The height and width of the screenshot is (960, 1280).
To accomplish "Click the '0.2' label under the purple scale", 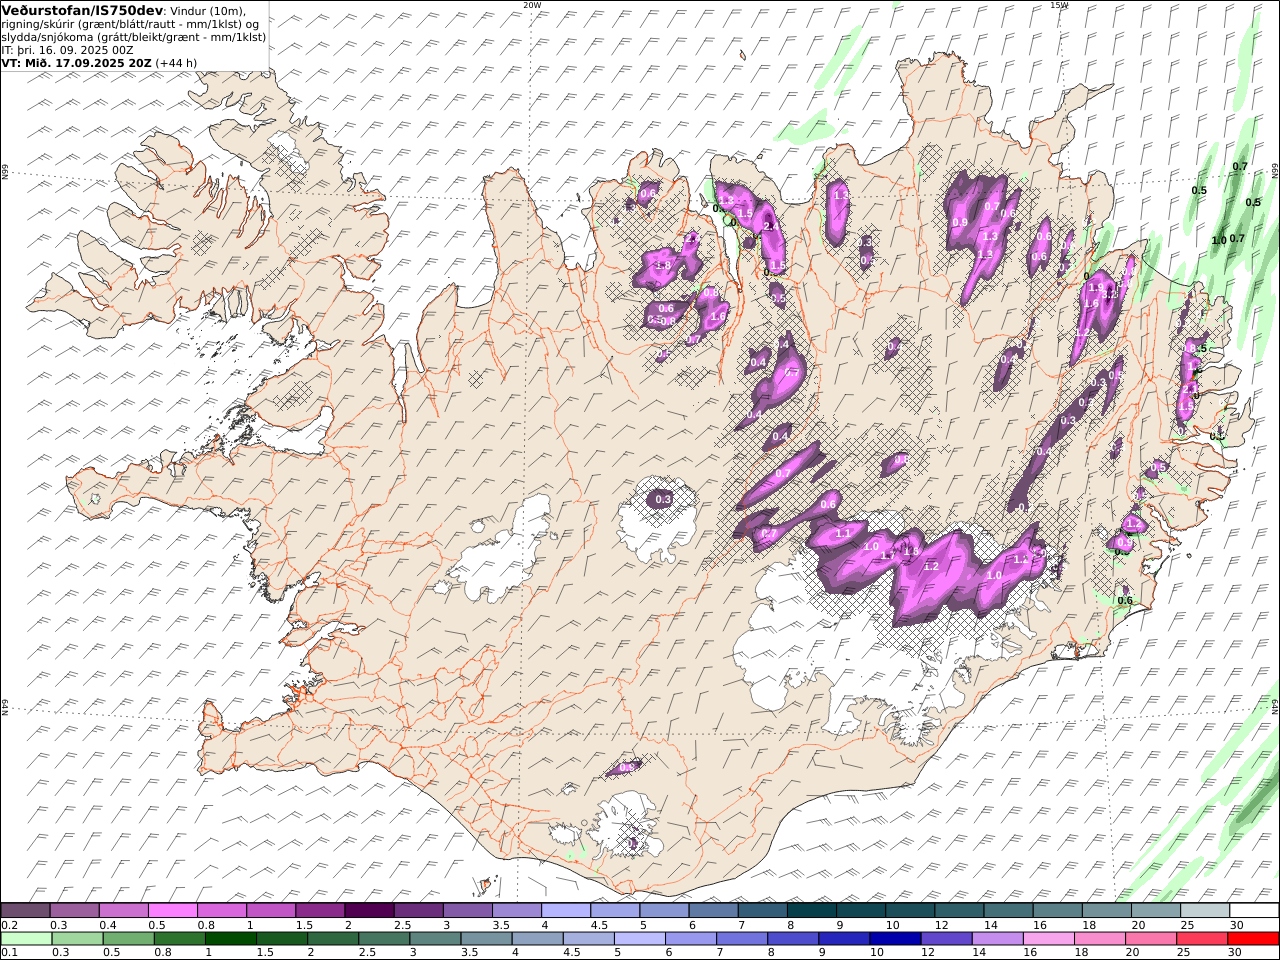I will [8, 925].
